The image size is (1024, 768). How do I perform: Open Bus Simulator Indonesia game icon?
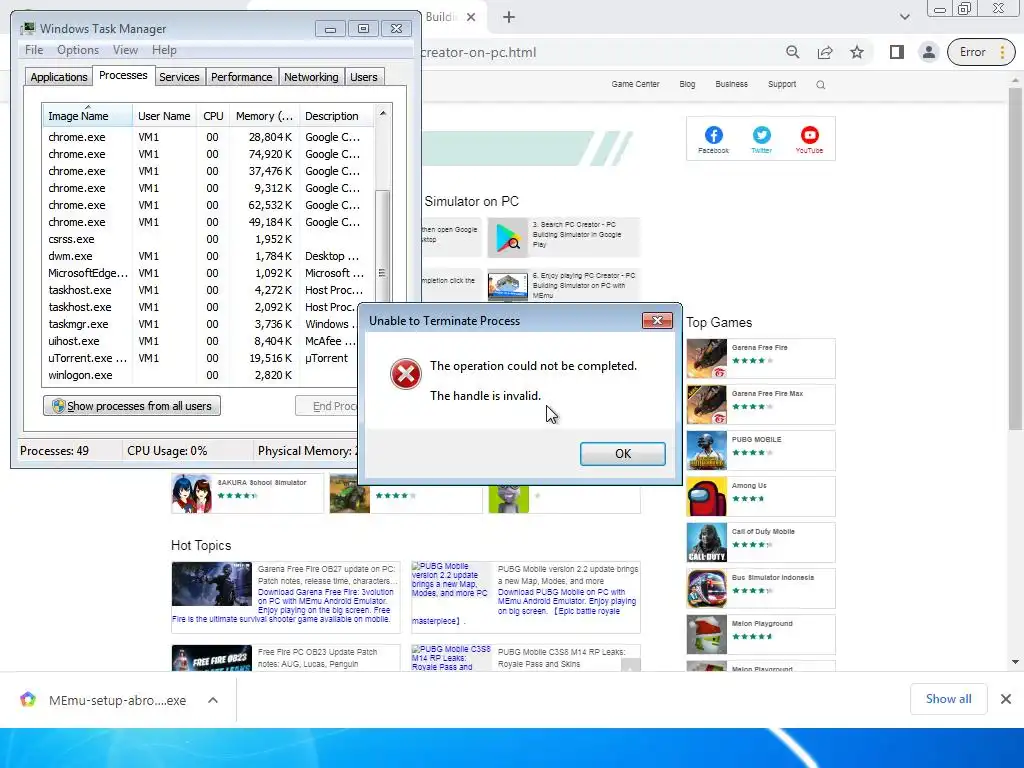(707, 588)
